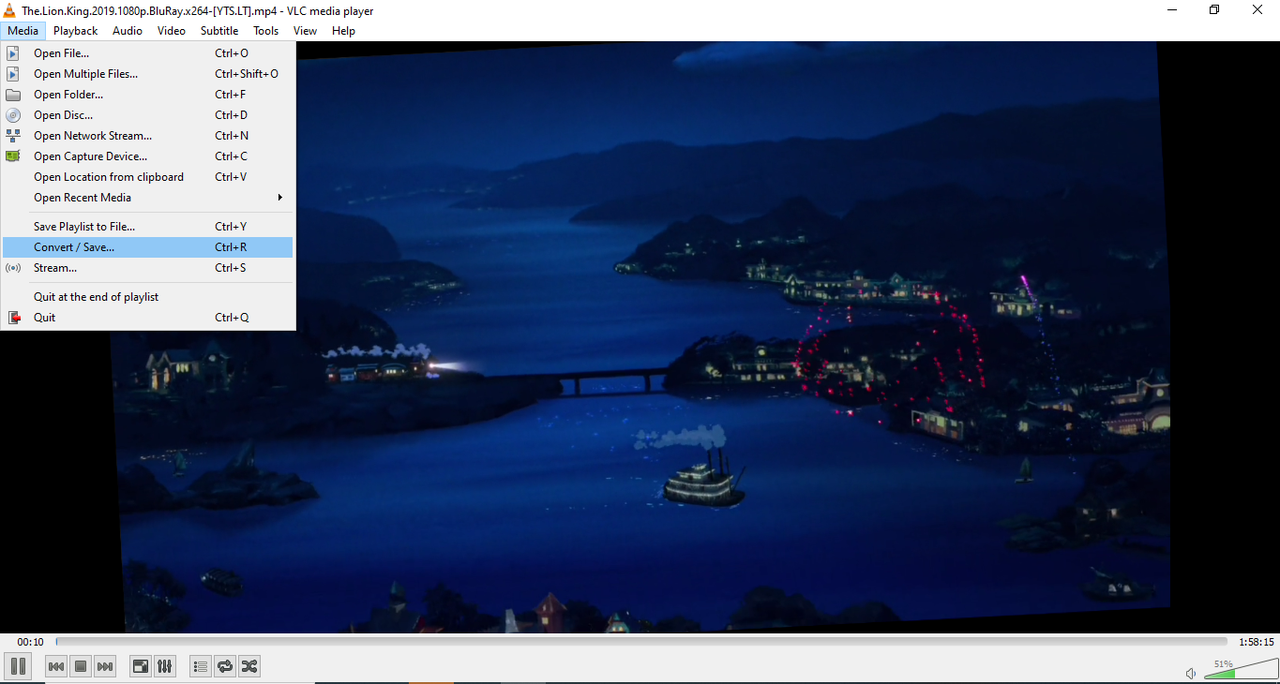Choose Open Capture Device... entry
1280x684 pixels.
click(148, 156)
